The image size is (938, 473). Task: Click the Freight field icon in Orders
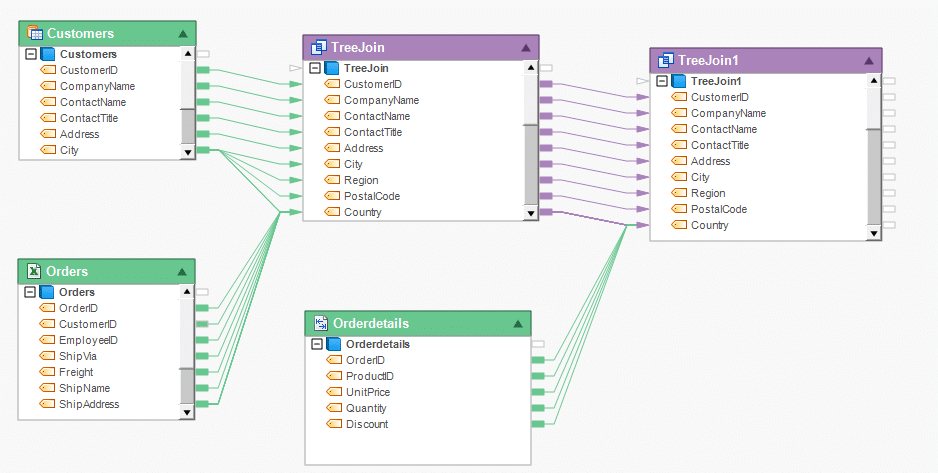click(x=47, y=372)
